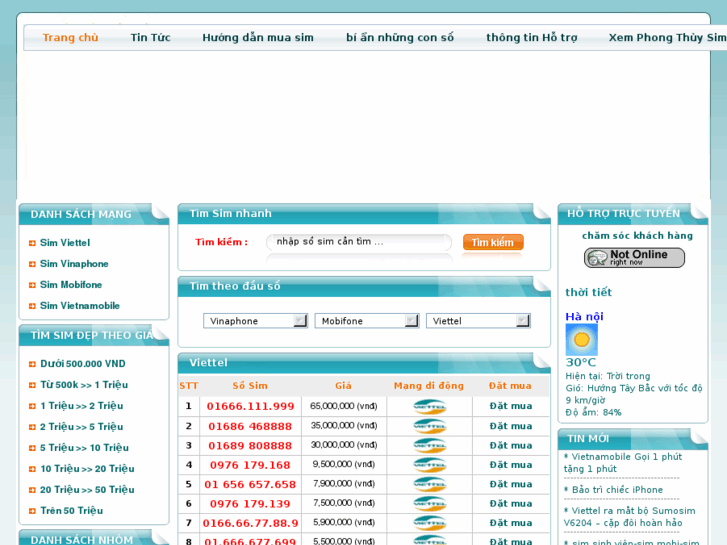Click bullet icon beside 10 Triệu >> 20 Triệu
Viewport: 727px width, 545px height.
pos(32,469)
